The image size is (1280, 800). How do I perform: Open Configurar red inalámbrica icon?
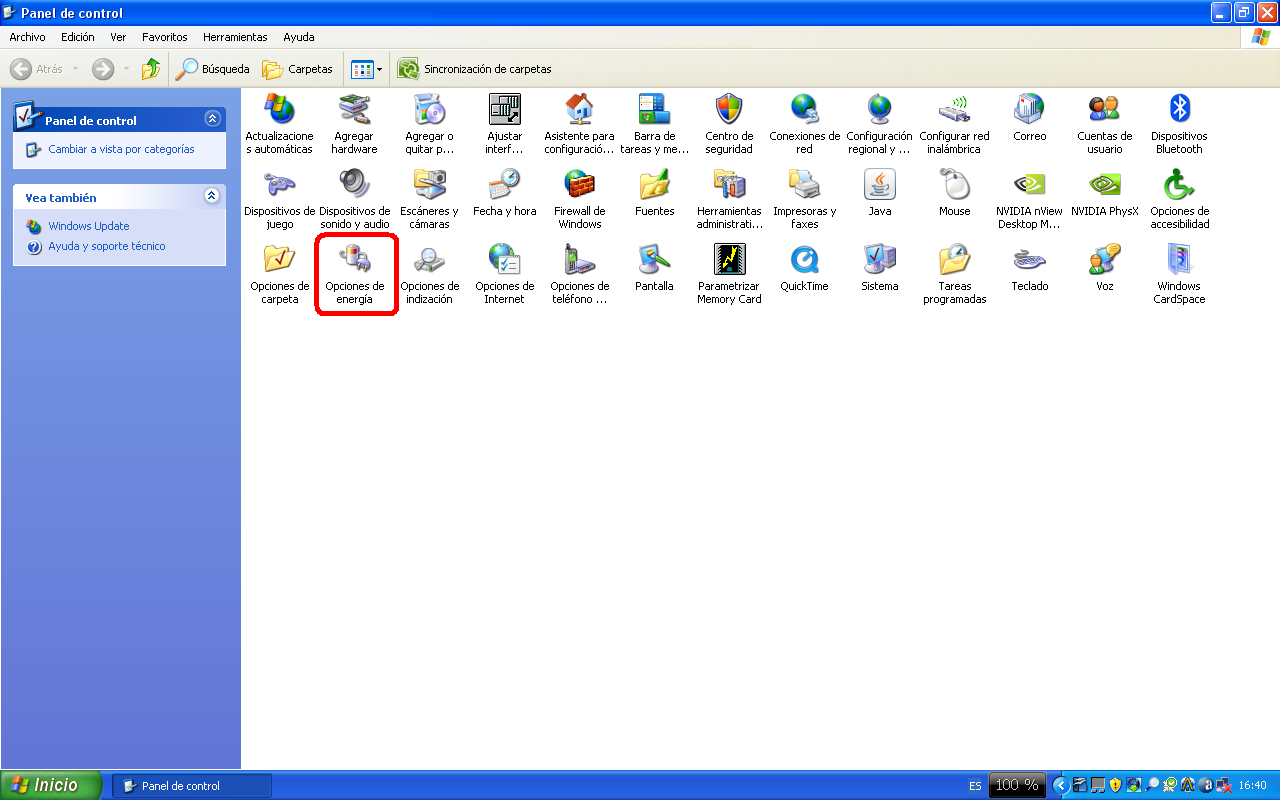955,124
